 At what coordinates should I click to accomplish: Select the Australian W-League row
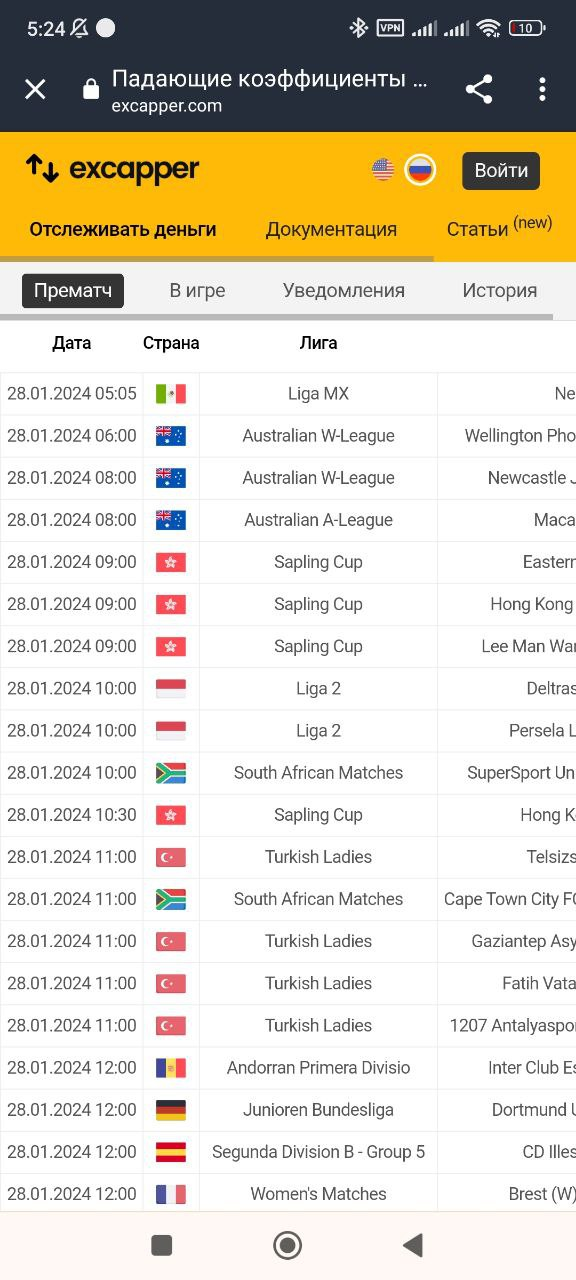click(319, 436)
